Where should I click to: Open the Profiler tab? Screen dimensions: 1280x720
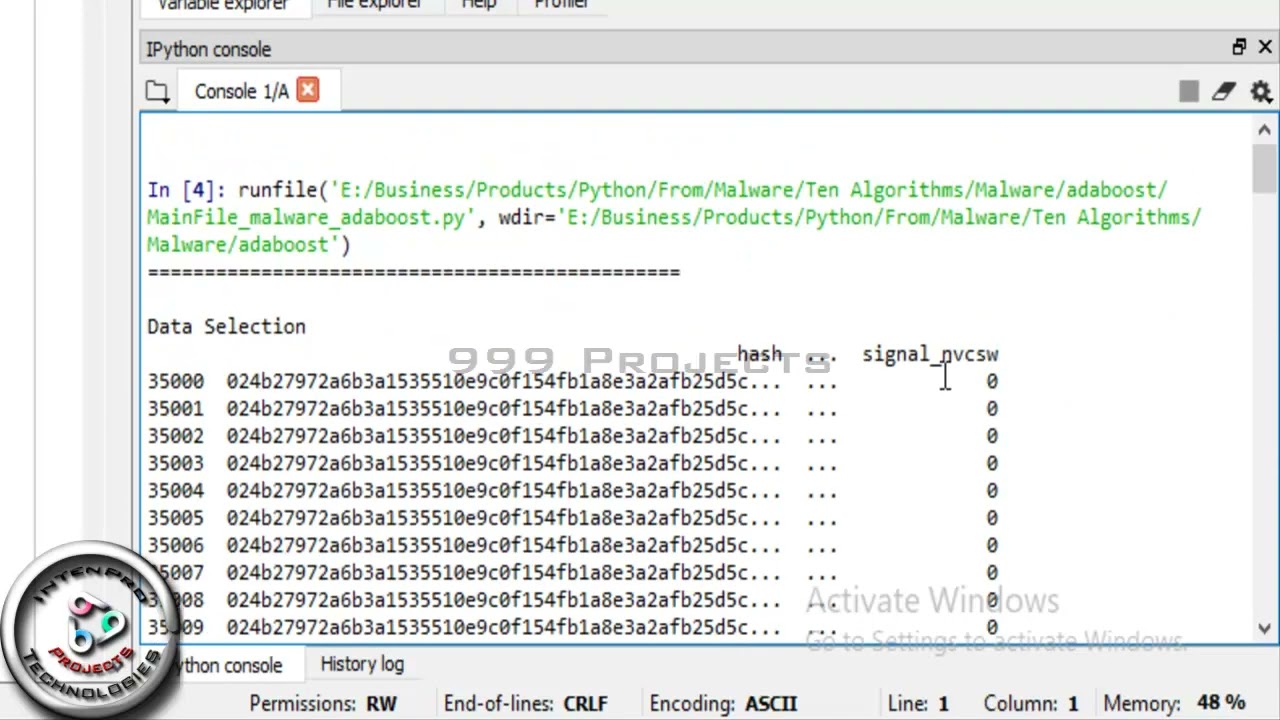point(561,5)
